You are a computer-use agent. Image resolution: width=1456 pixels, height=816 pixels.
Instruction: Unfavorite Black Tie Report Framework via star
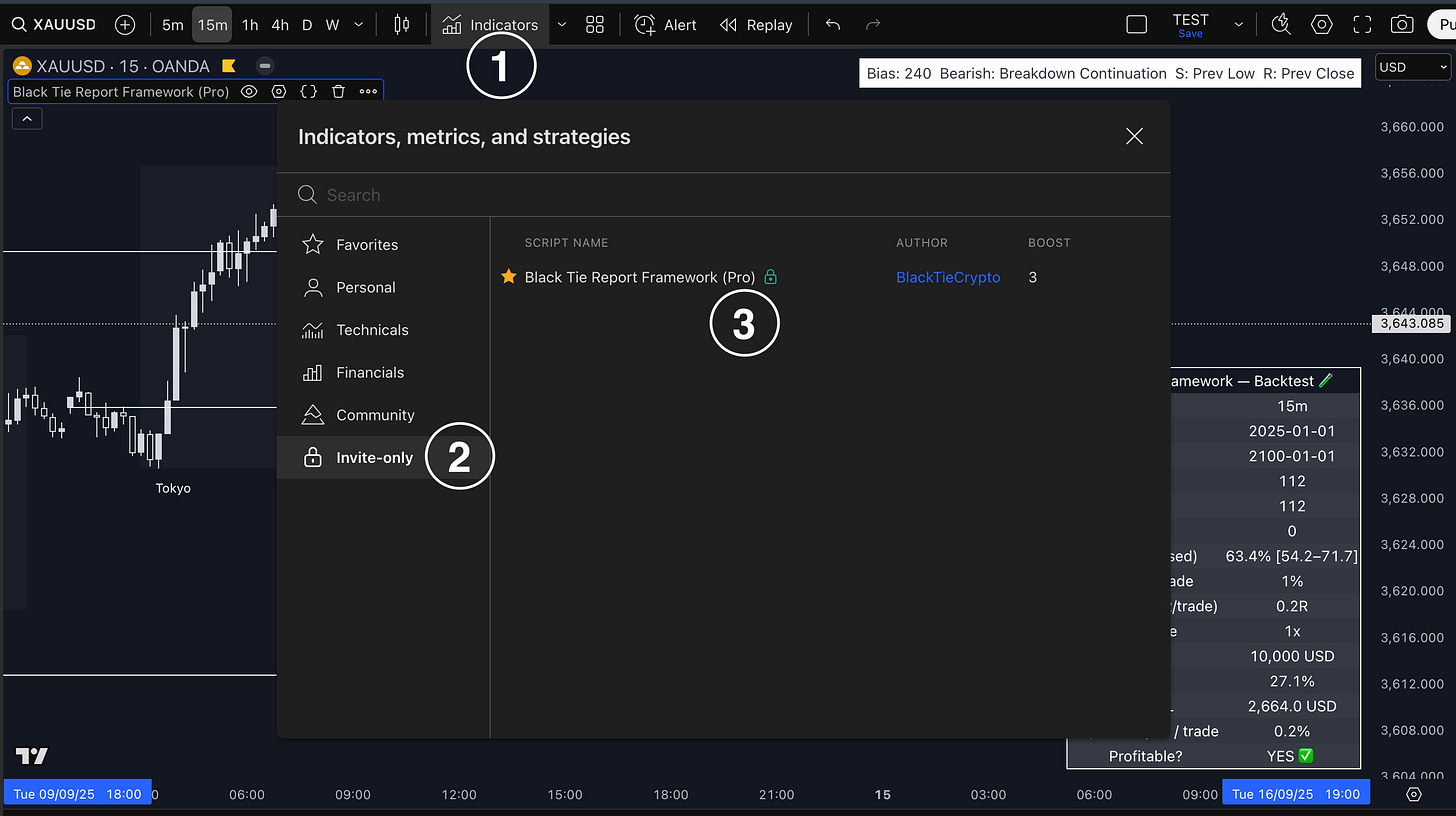pyautogui.click(x=508, y=277)
